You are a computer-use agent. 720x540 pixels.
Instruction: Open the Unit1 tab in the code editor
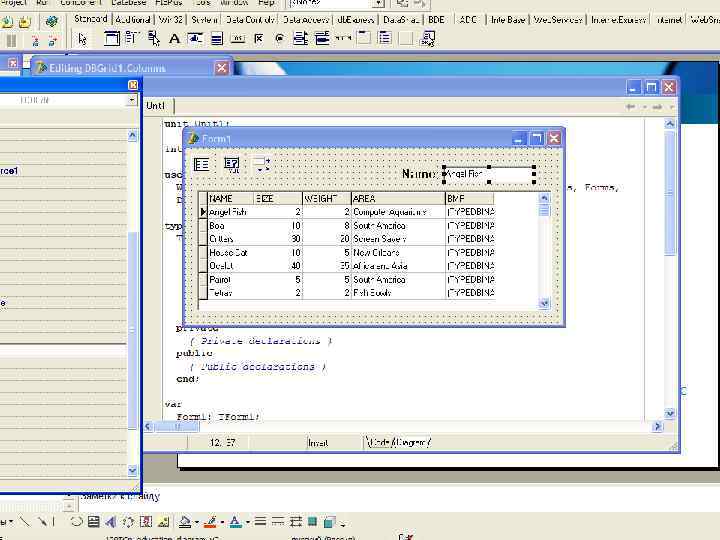[x=156, y=106]
